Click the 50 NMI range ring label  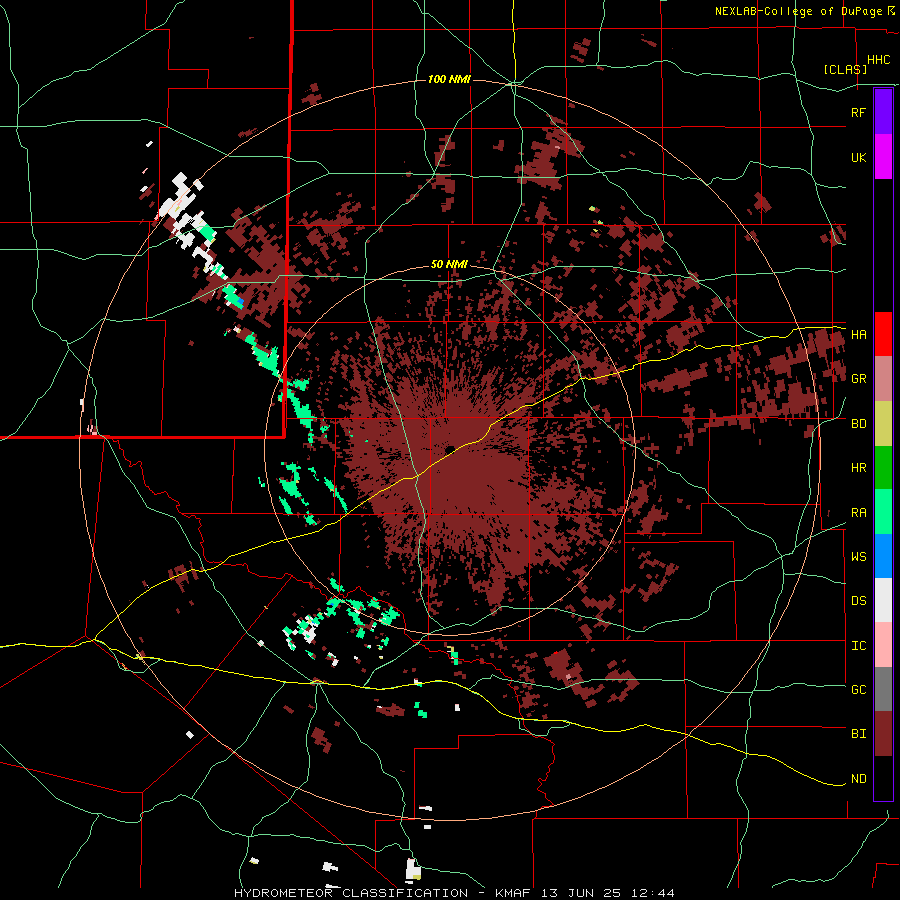coord(449,265)
